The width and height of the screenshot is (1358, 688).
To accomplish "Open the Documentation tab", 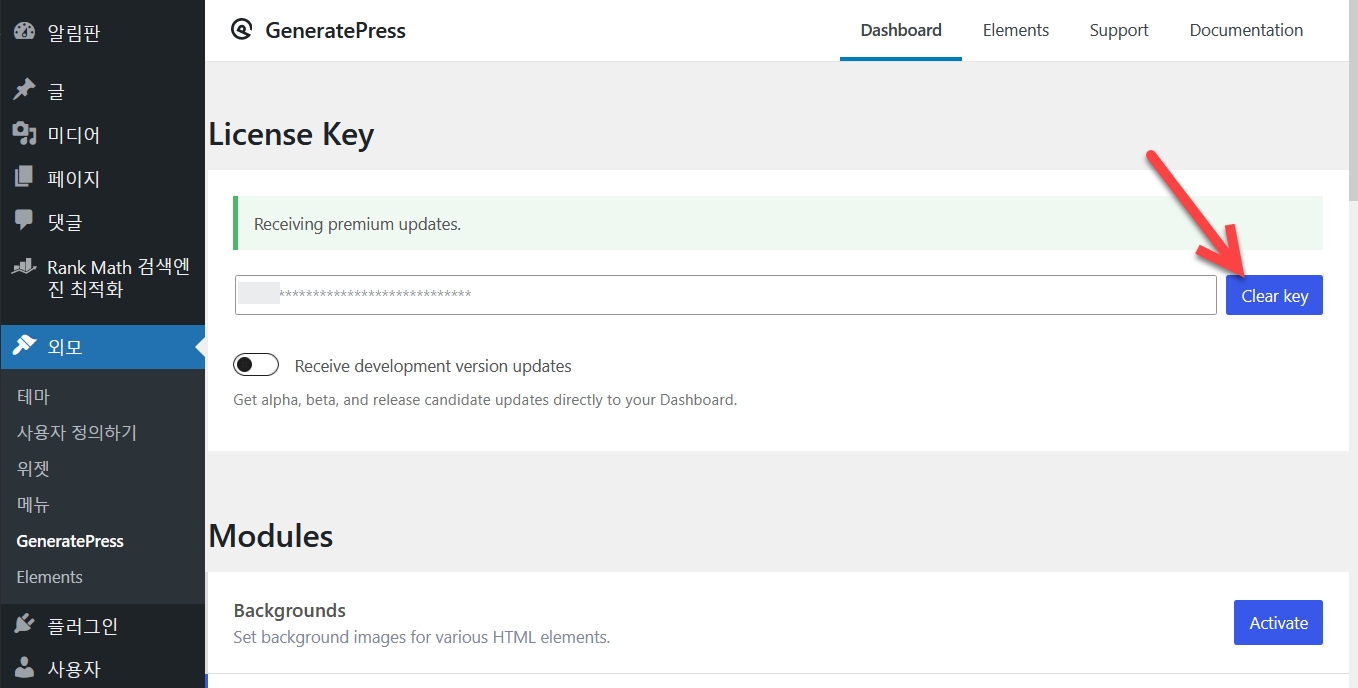I will click(x=1246, y=30).
